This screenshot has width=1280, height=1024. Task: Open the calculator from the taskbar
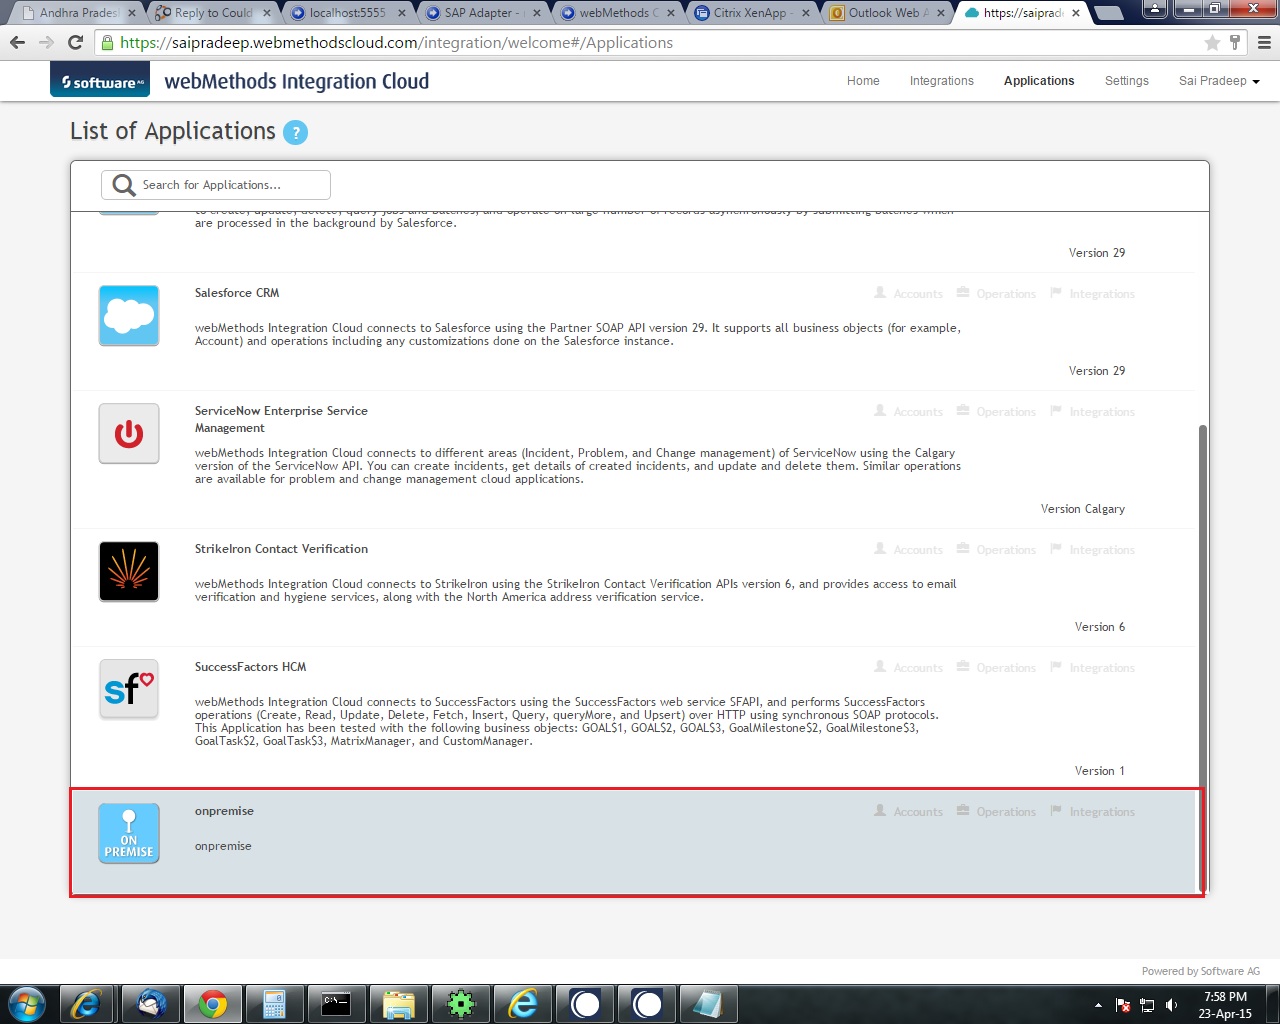[274, 1004]
